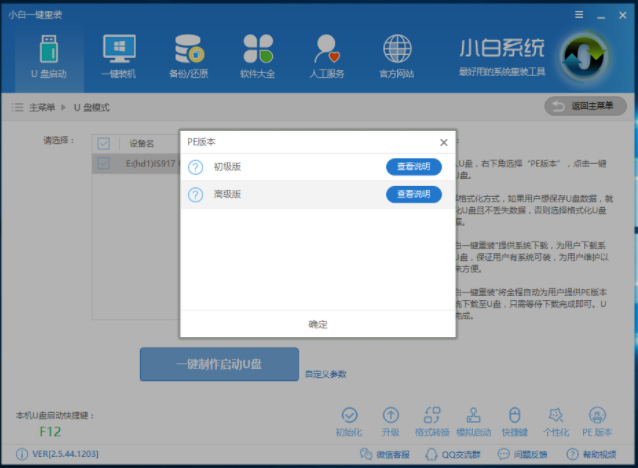
Task: Click the 初始化 icon
Action: 349,422
